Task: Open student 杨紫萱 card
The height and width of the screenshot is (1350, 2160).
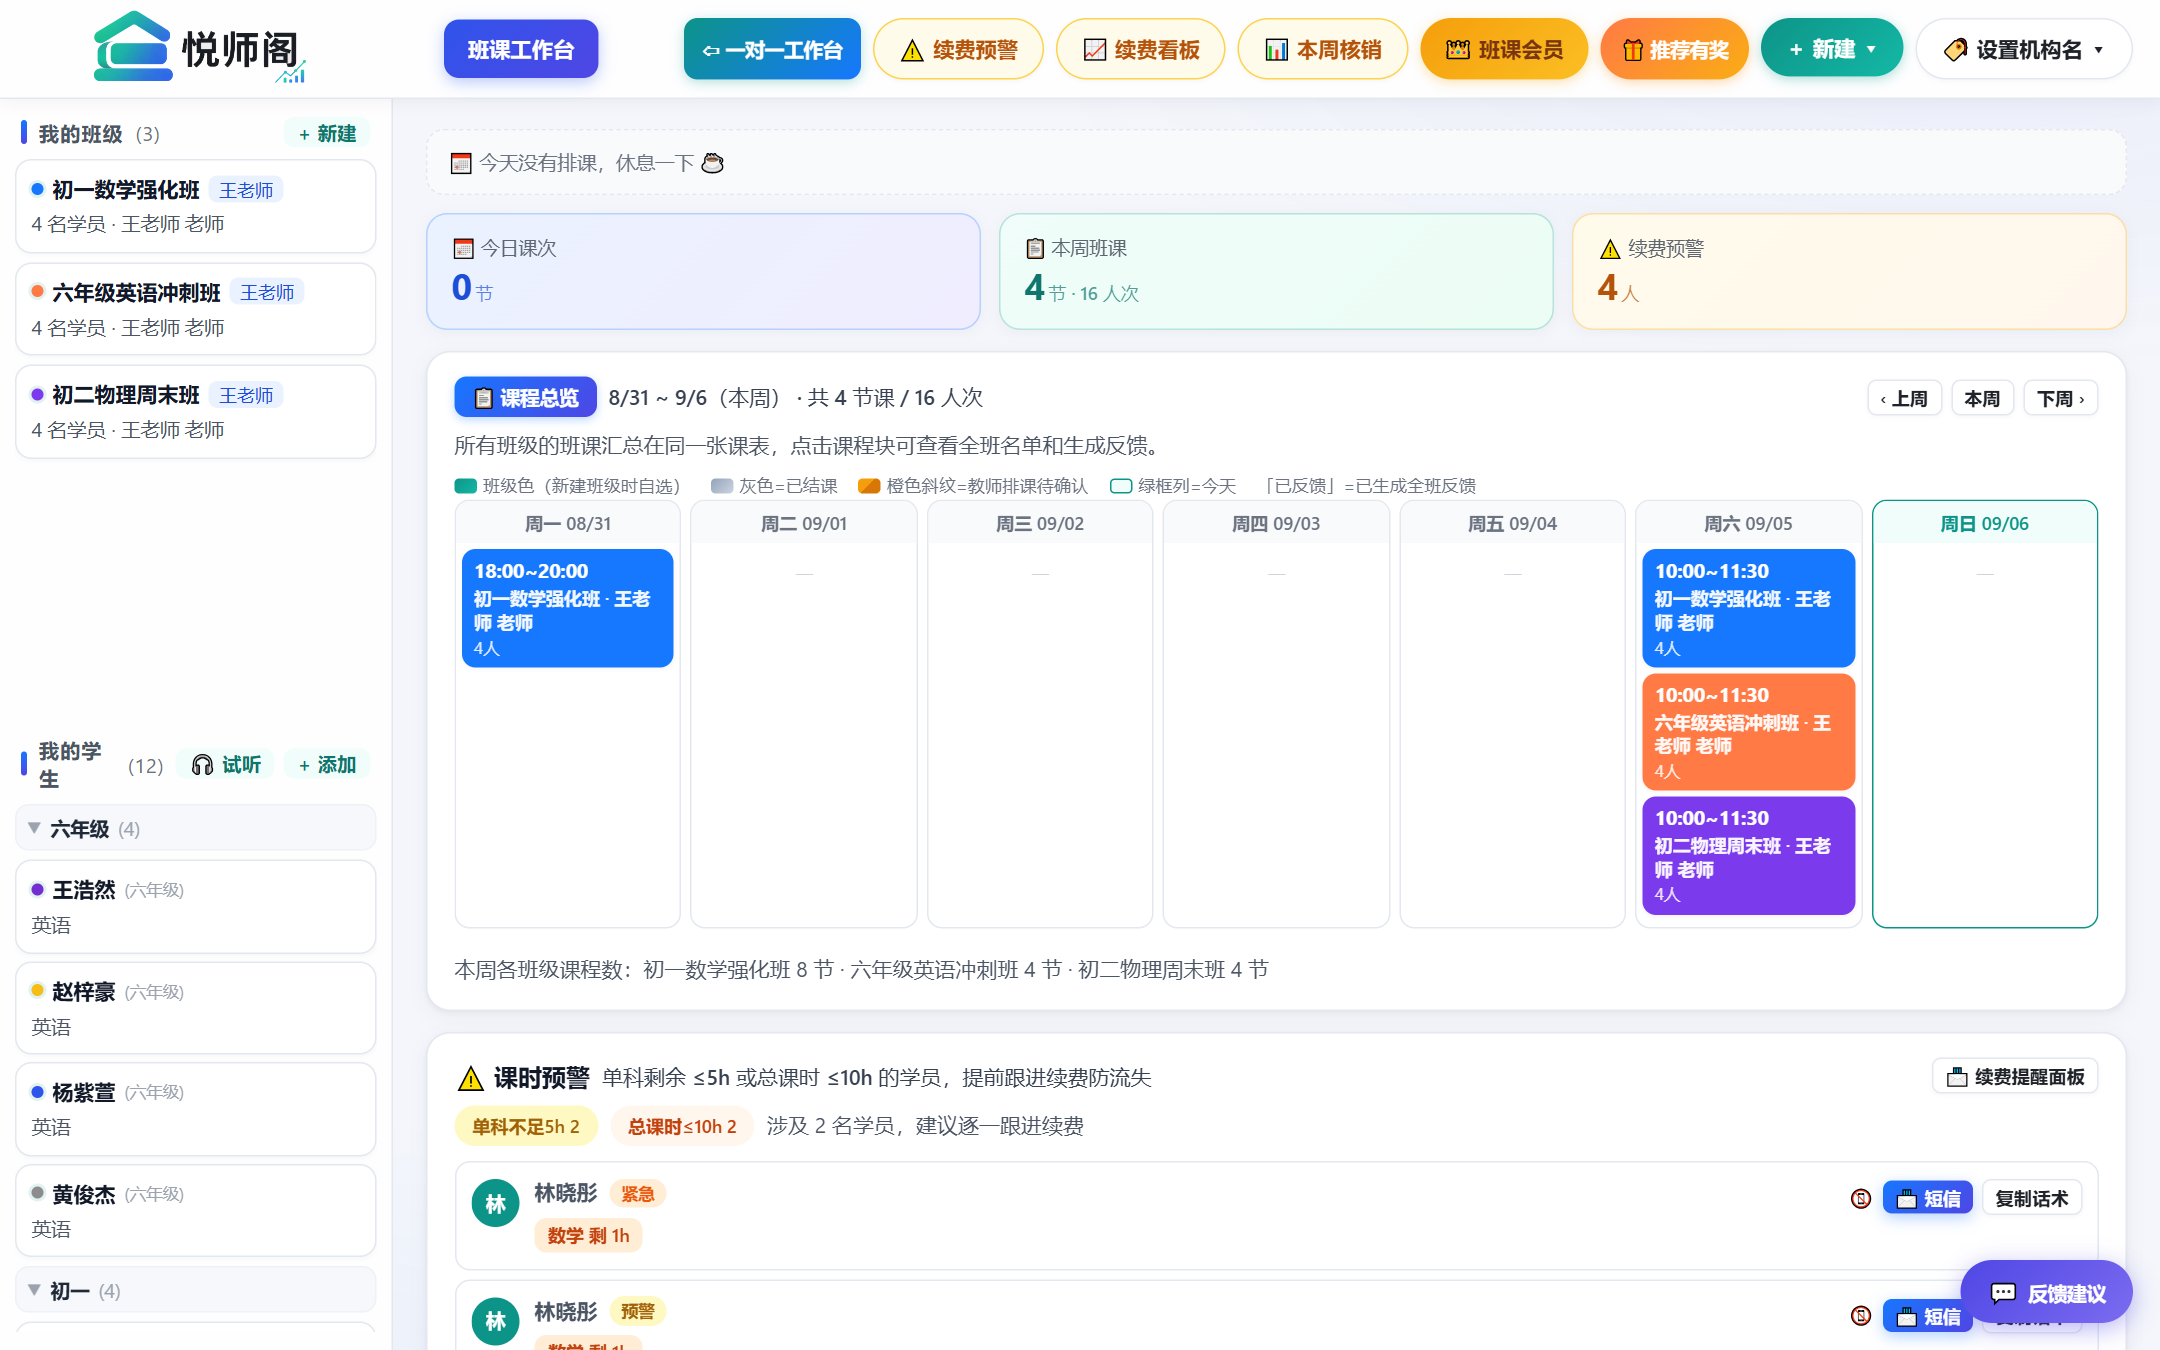Action: [x=196, y=1109]
